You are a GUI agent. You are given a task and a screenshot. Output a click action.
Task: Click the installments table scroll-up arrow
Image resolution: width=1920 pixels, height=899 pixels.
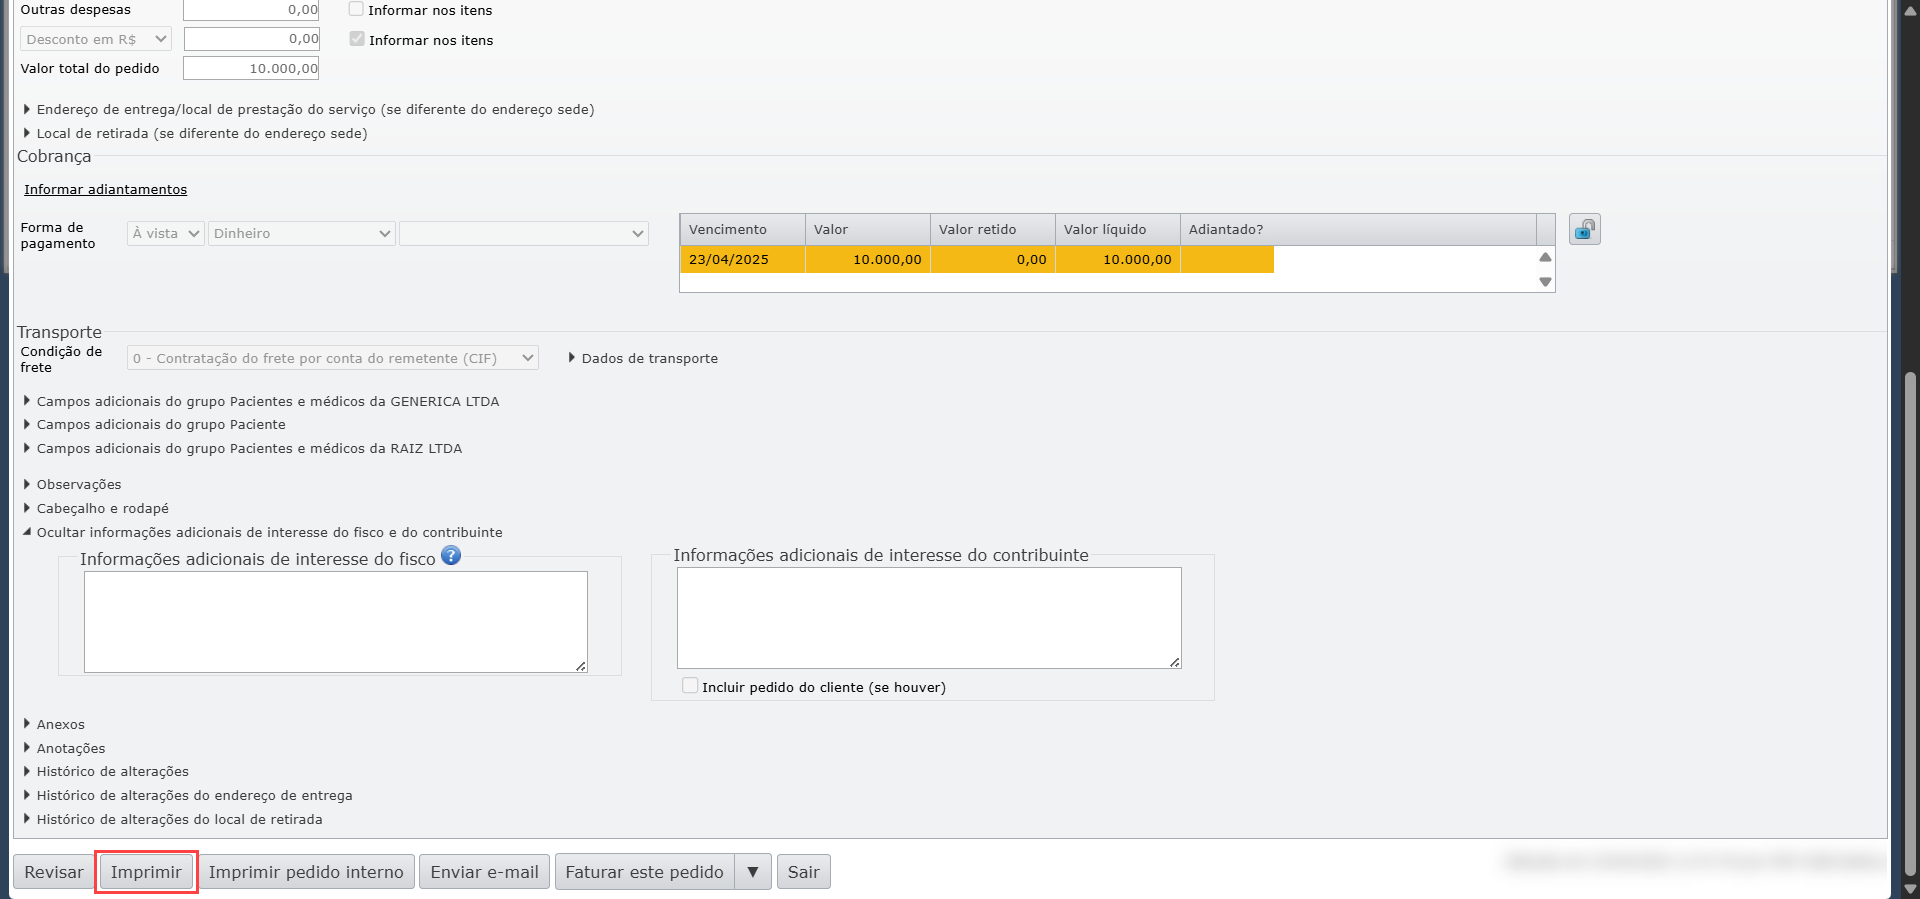pos(1545,257)
